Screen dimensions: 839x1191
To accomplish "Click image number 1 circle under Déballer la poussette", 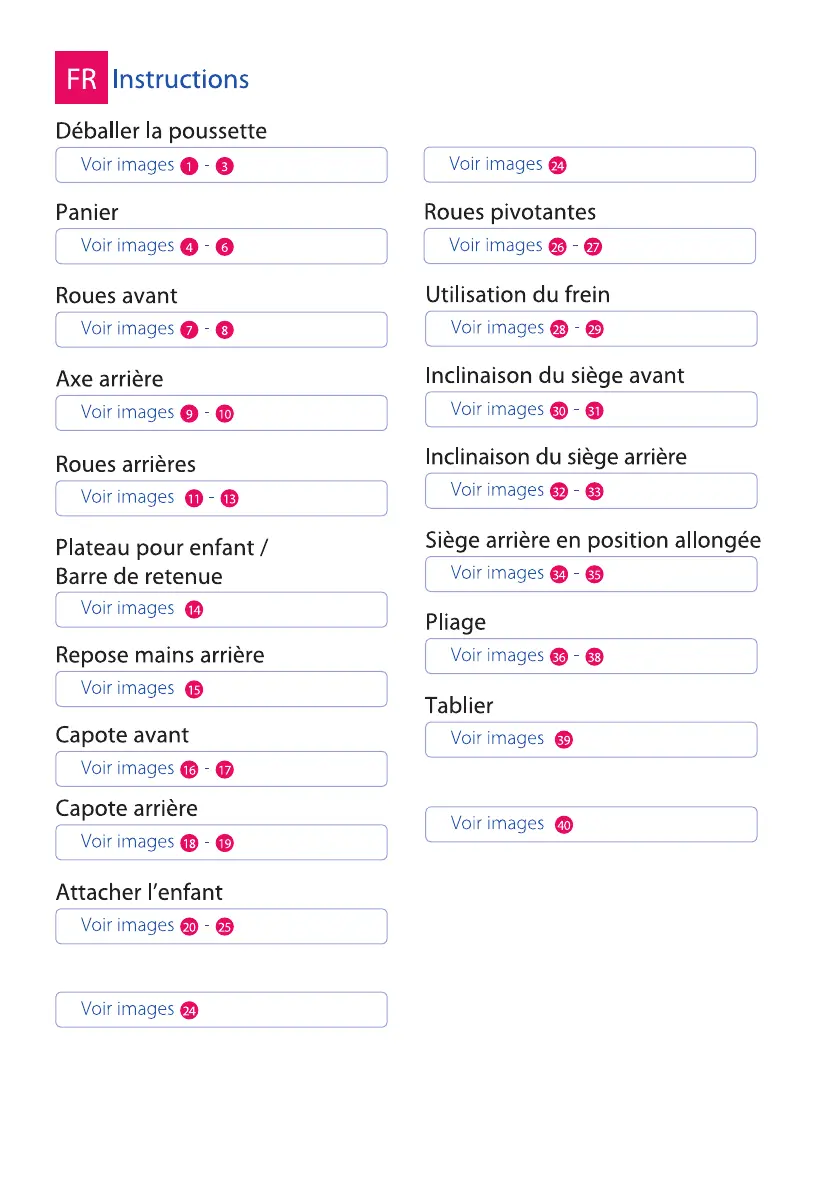I will pyautogui.click(x=188, y=166).
